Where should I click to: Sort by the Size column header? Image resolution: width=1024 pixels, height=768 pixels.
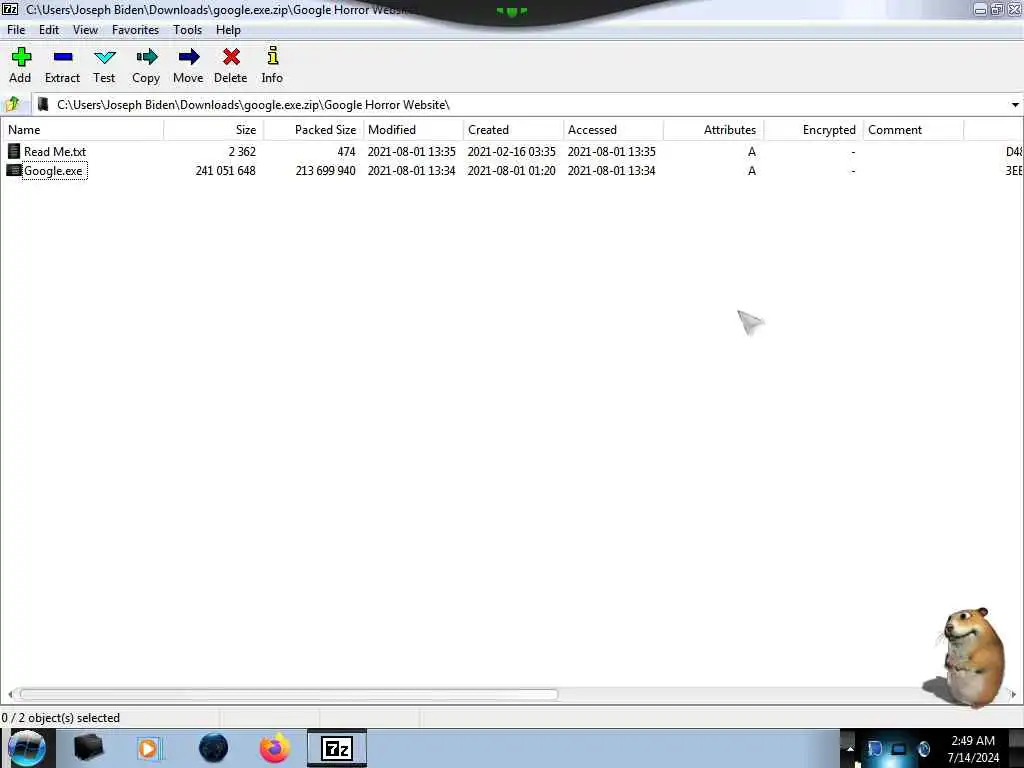pos(214,130)
